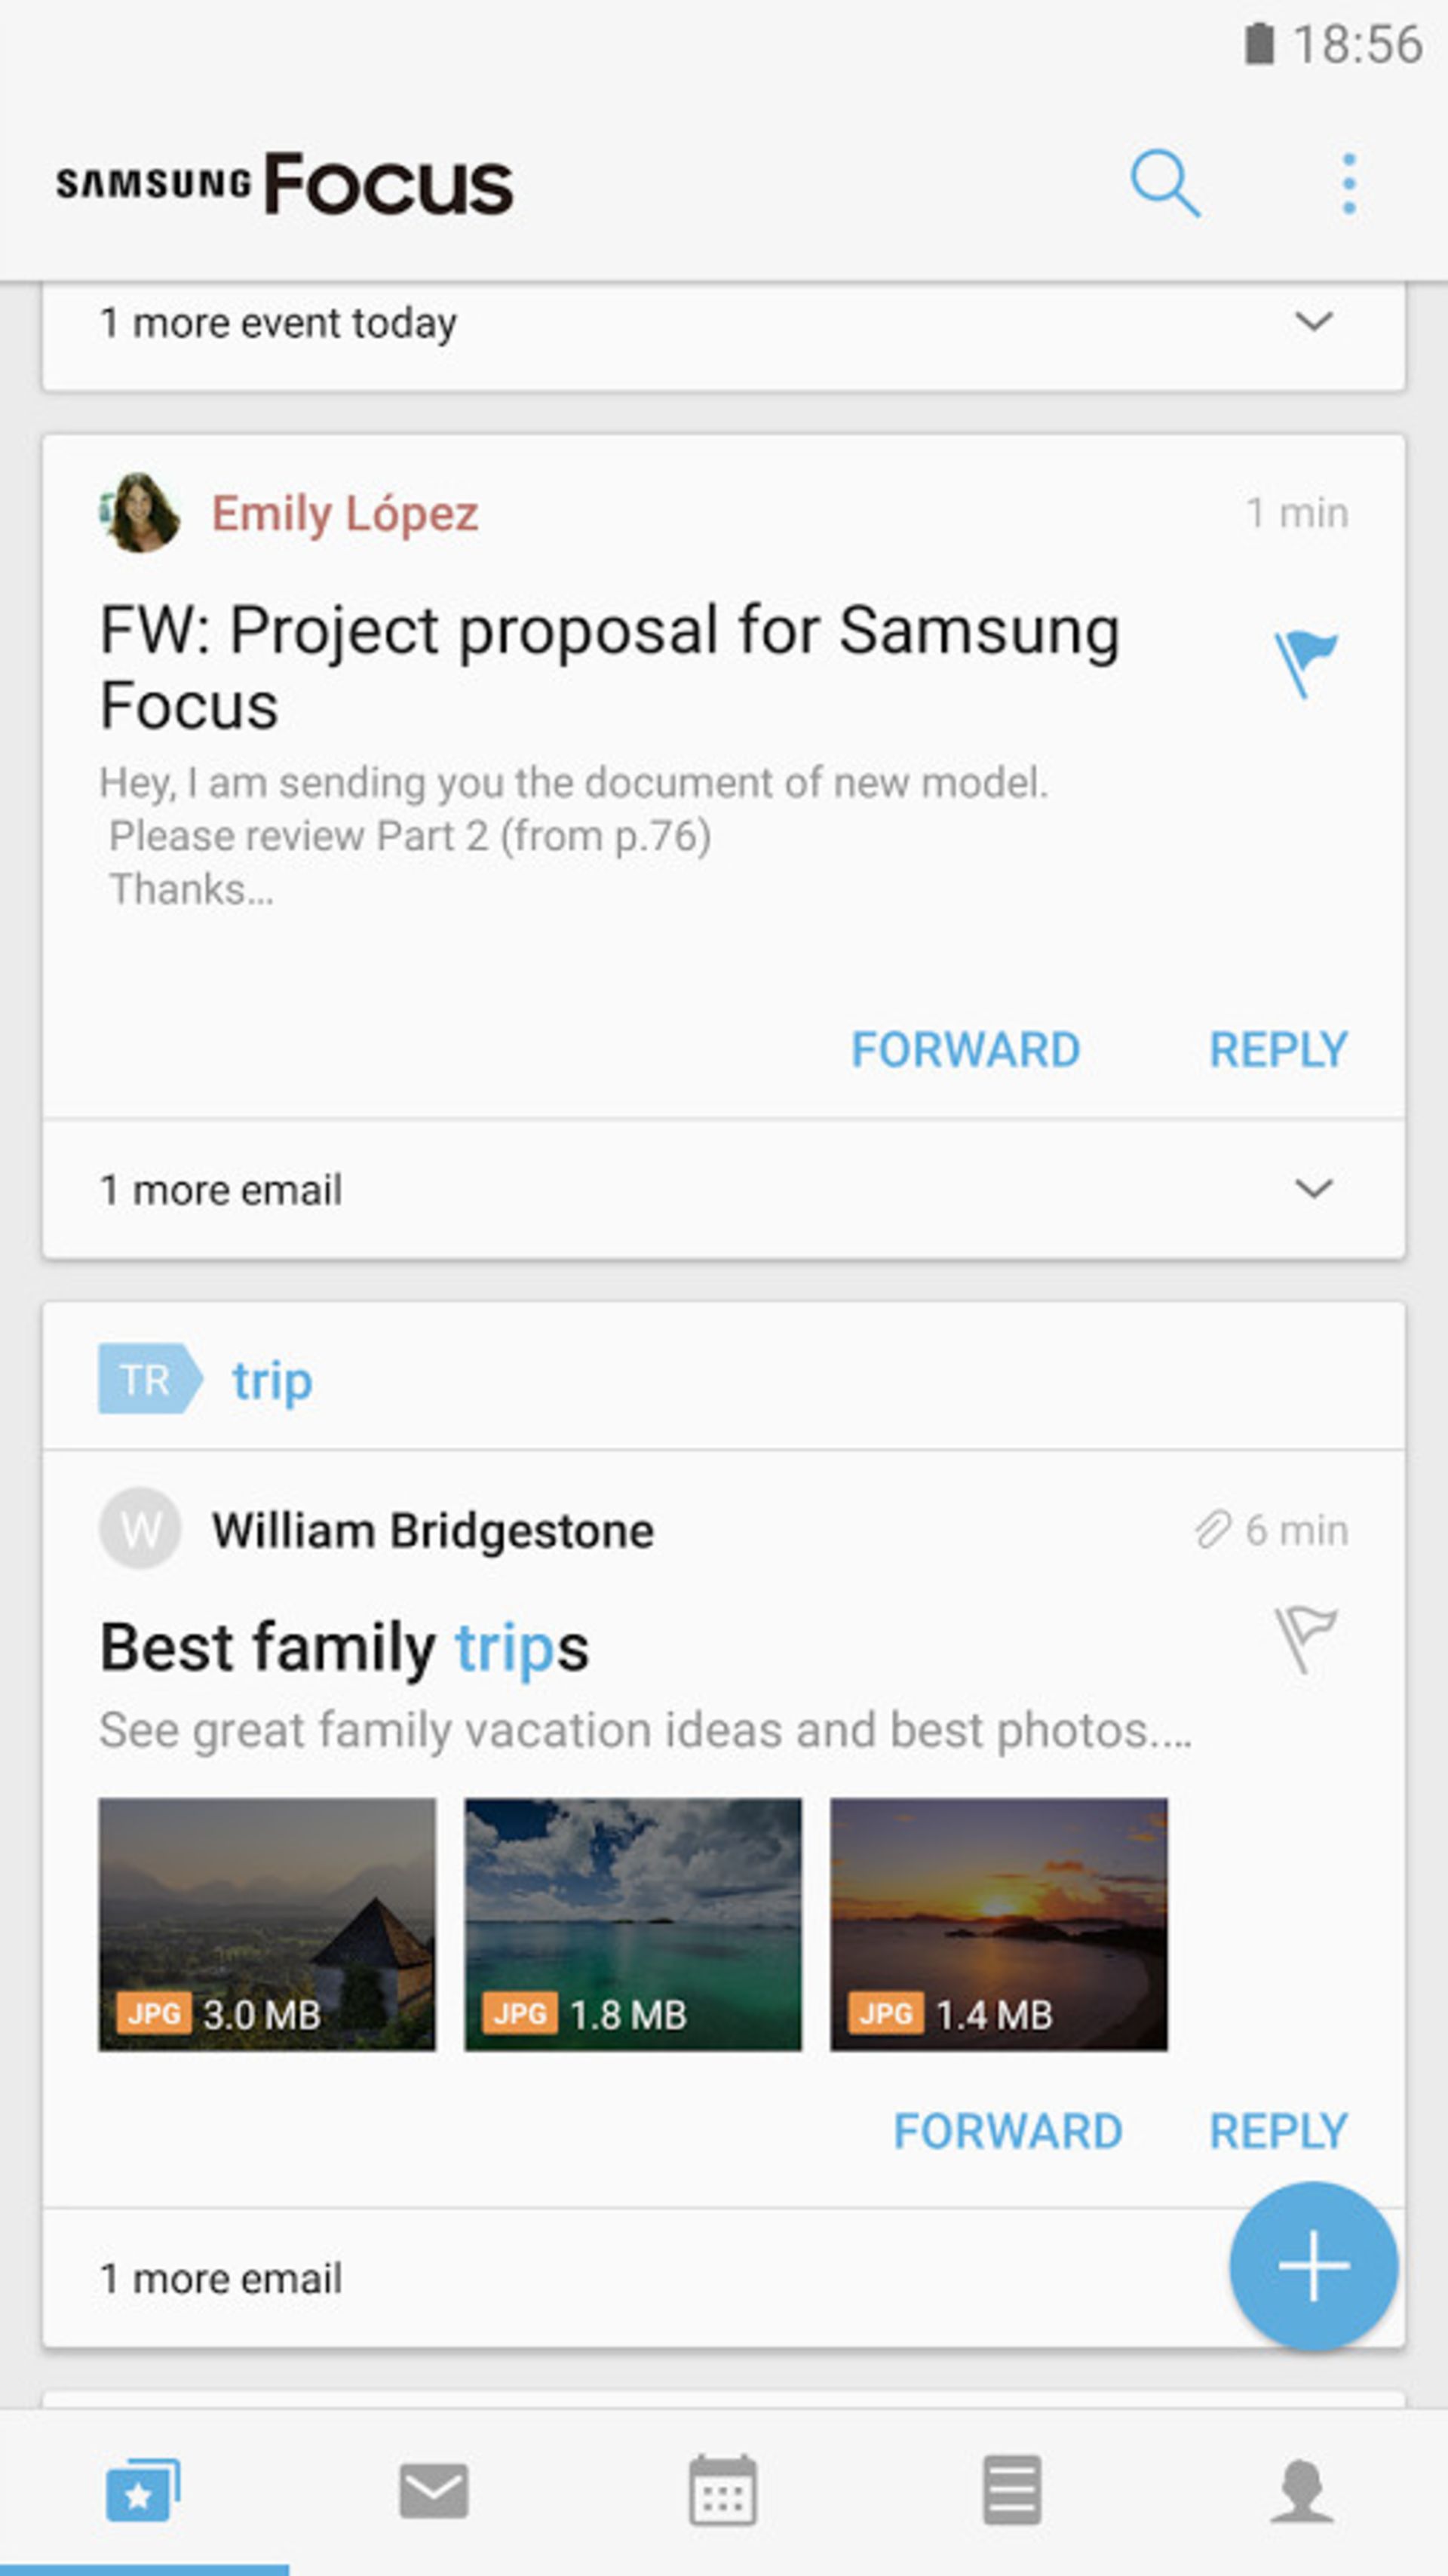Reply to the Best family trips email
Viewport: 1448px width, 2576px height.
point(1278,2130)
